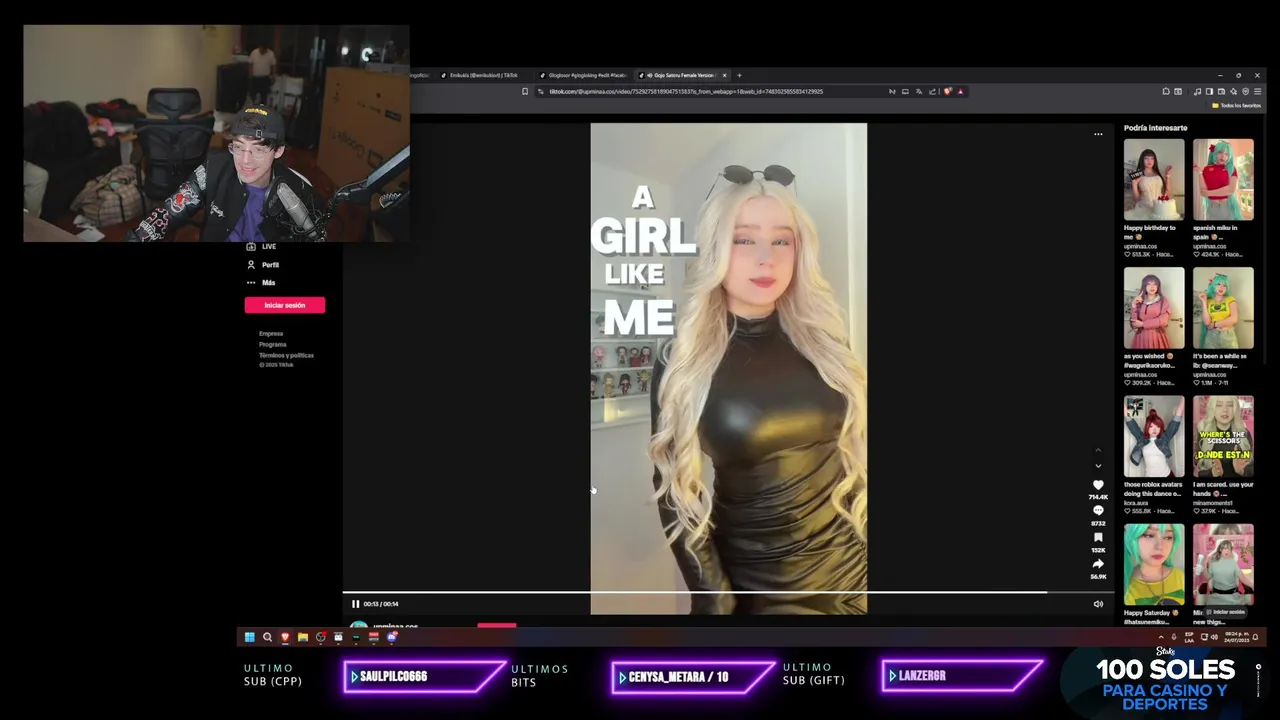Open Perfil in TikTok sidebar
This screenshot has height=720, width=1280.
tap(263, 265)
